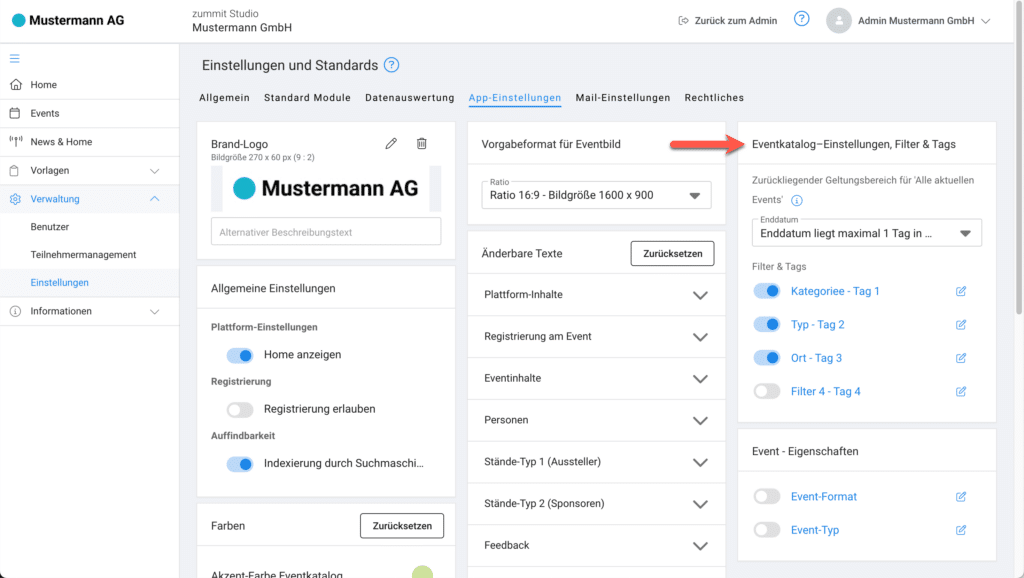Enable the Registrierung erlauben toggle
This screenshot has width=1024, height=578.
[240, 409]
